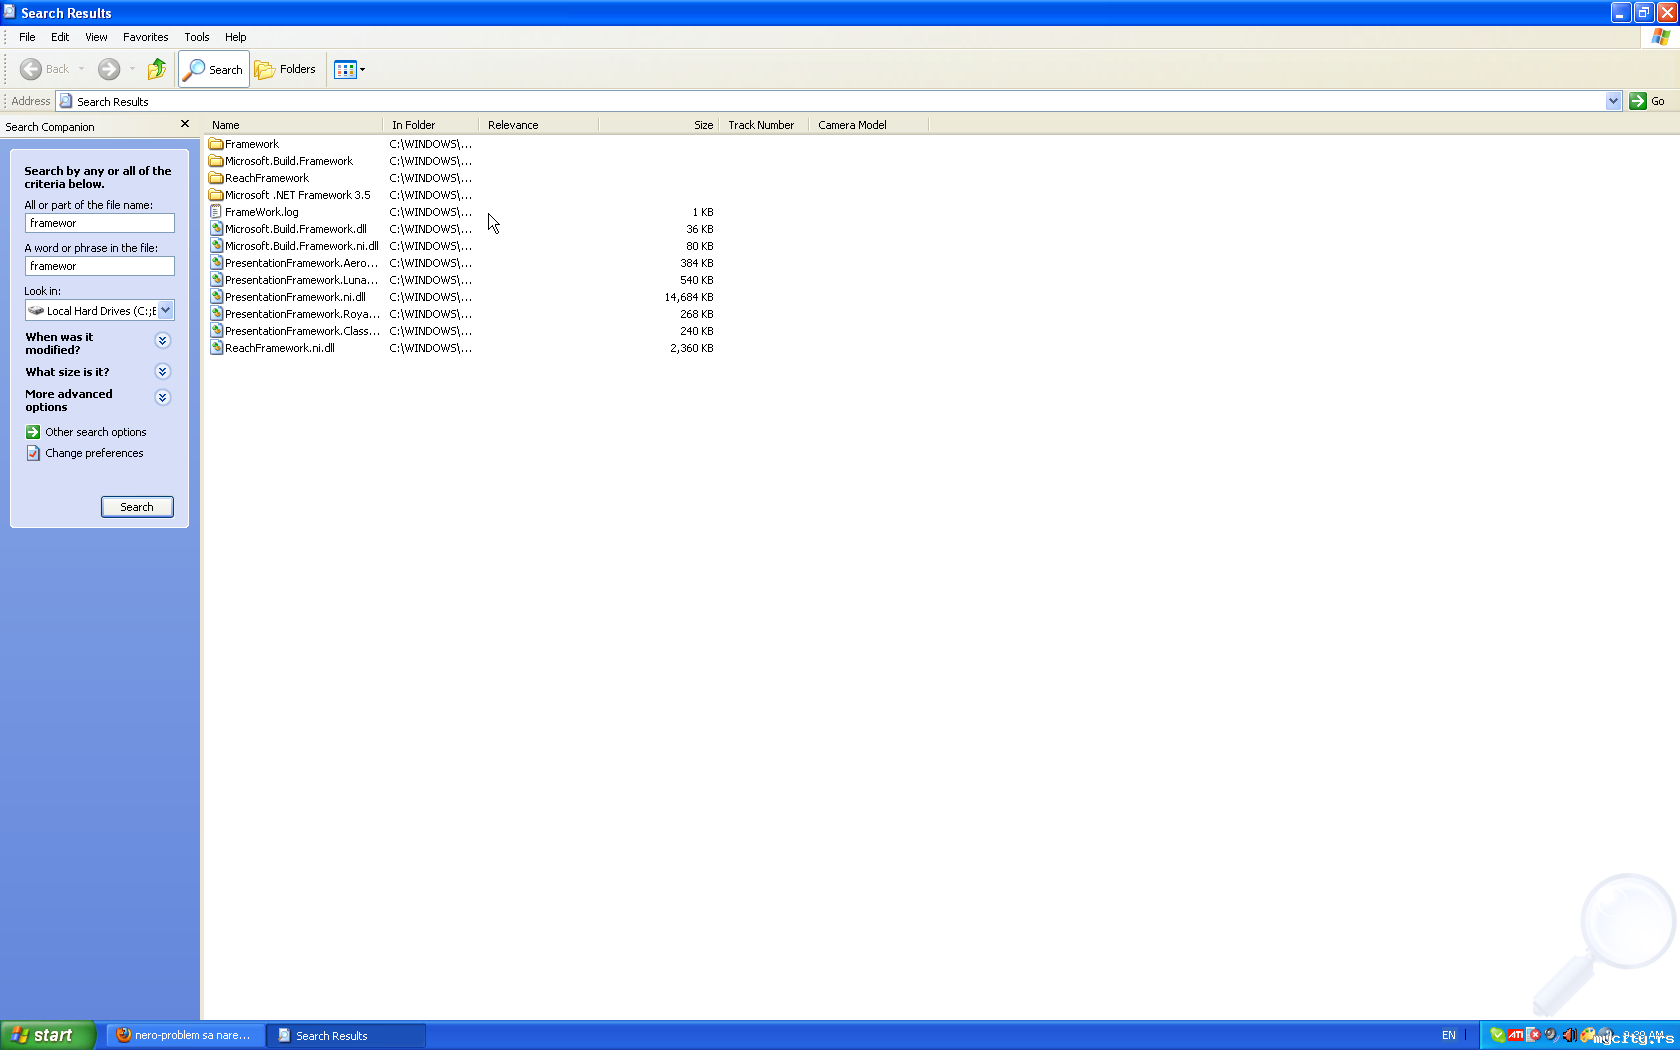This screenshot has width=1680, height=1050.
Task: Select Microsoft.Build.Framework.dll file icon
Action: [x=216, y=229]
